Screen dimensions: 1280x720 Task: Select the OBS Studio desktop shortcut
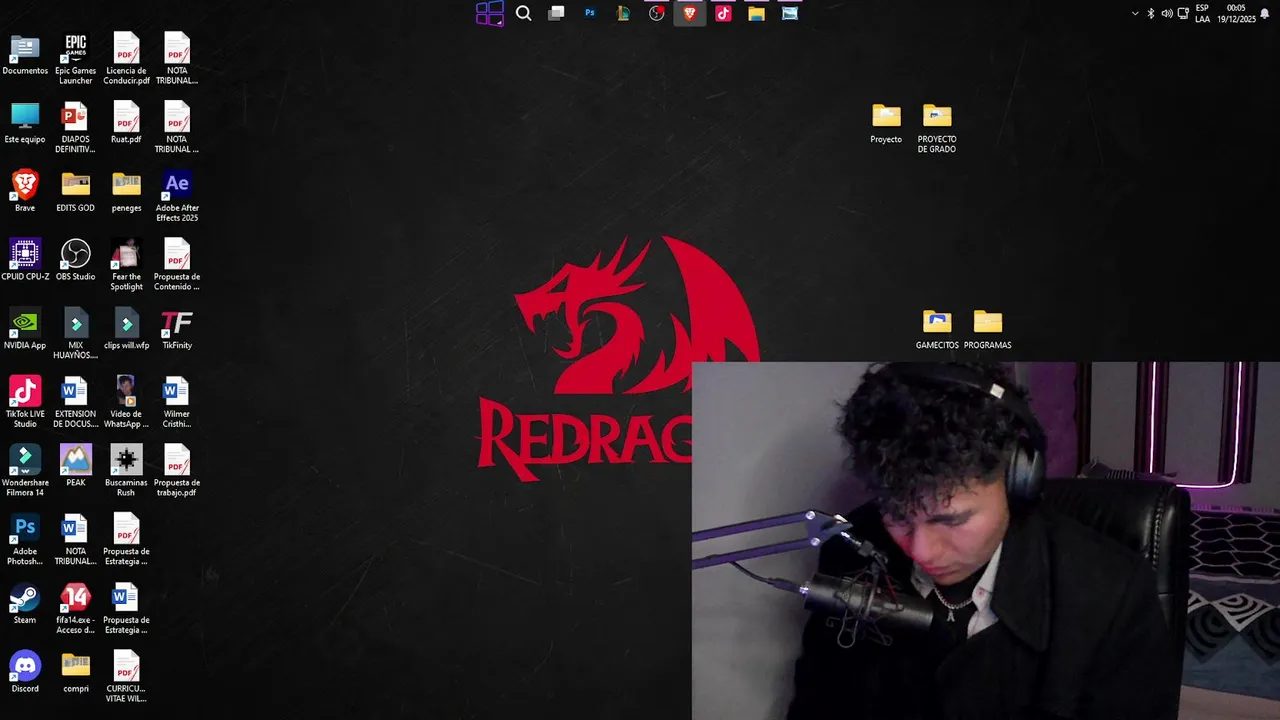(76, 260)
